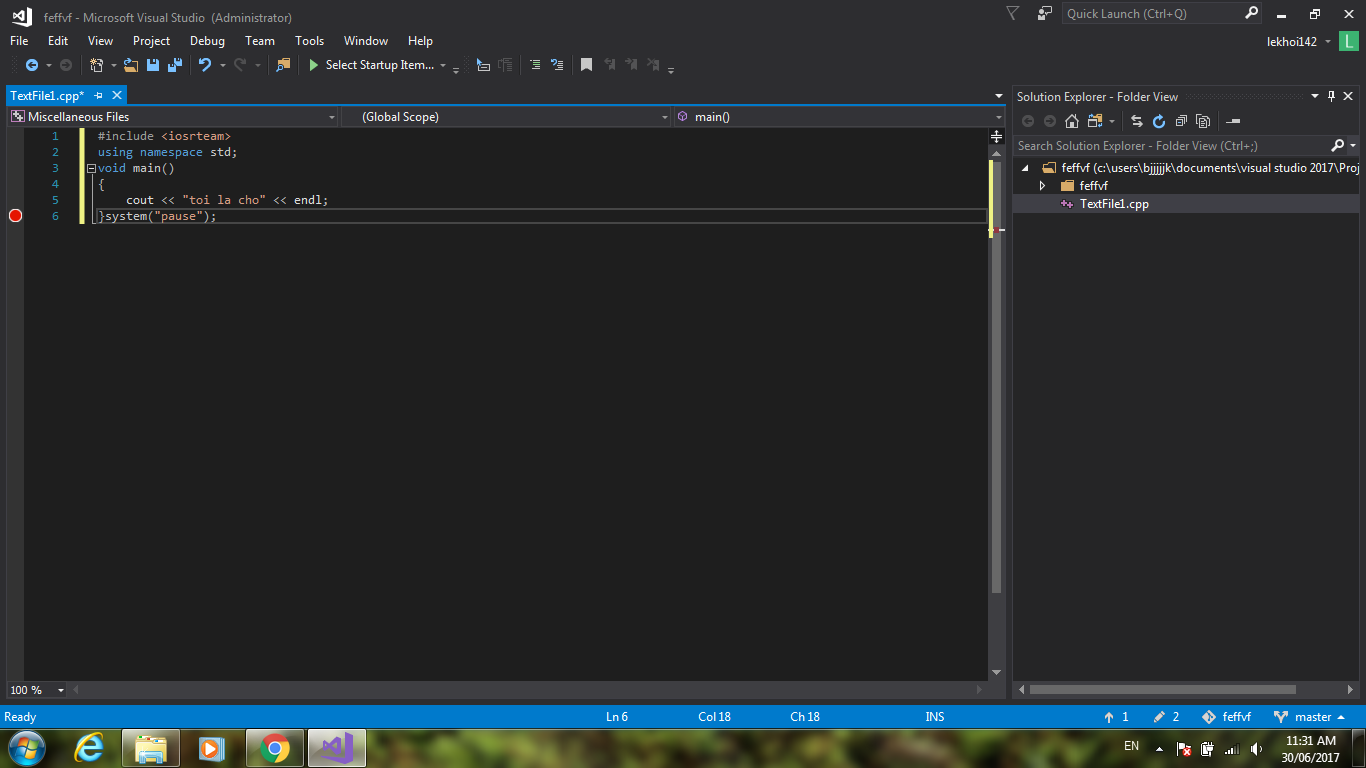The width and height of the screenshot is (1366, 768).
Task: Click the Open File folder icon
Action: (131, 65)
